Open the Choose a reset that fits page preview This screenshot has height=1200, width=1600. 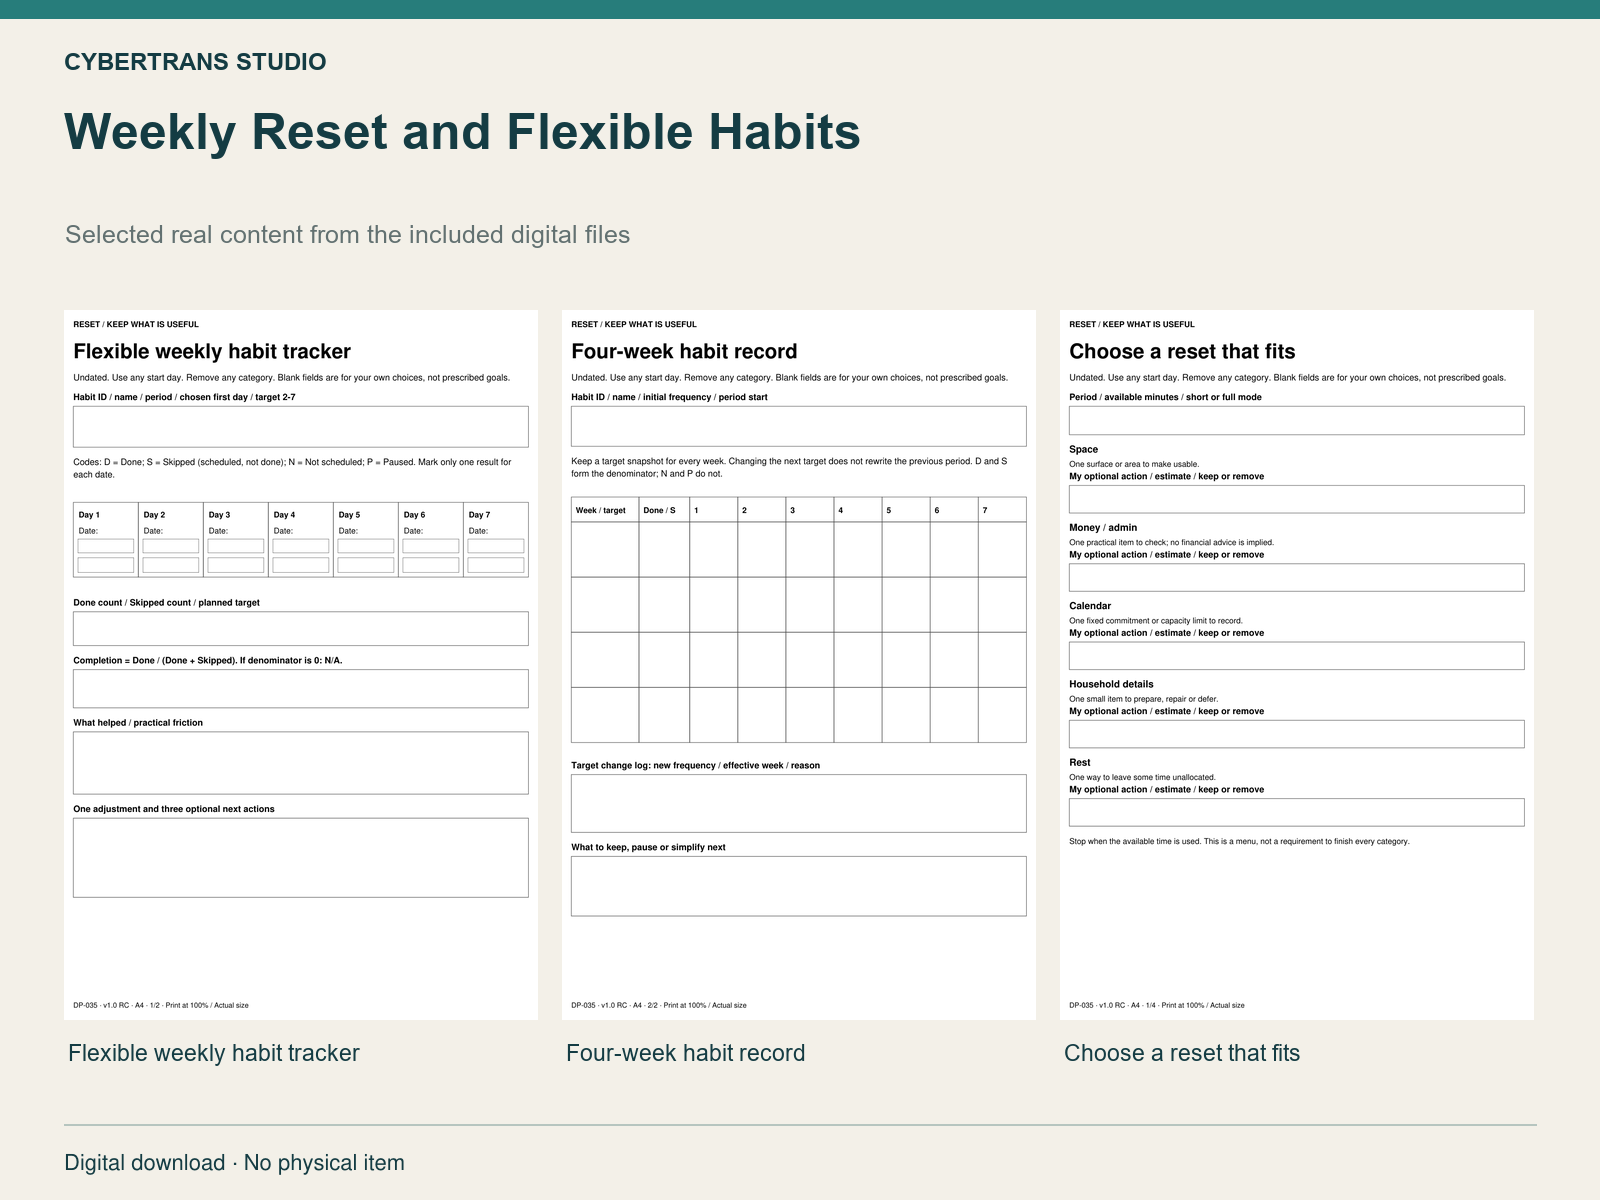click(1297, 665)
